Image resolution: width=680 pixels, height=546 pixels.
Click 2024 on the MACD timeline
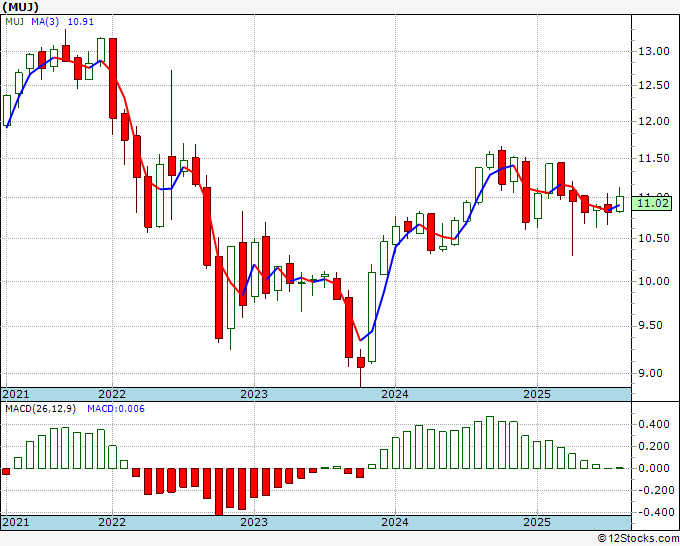tap(395, 522)
